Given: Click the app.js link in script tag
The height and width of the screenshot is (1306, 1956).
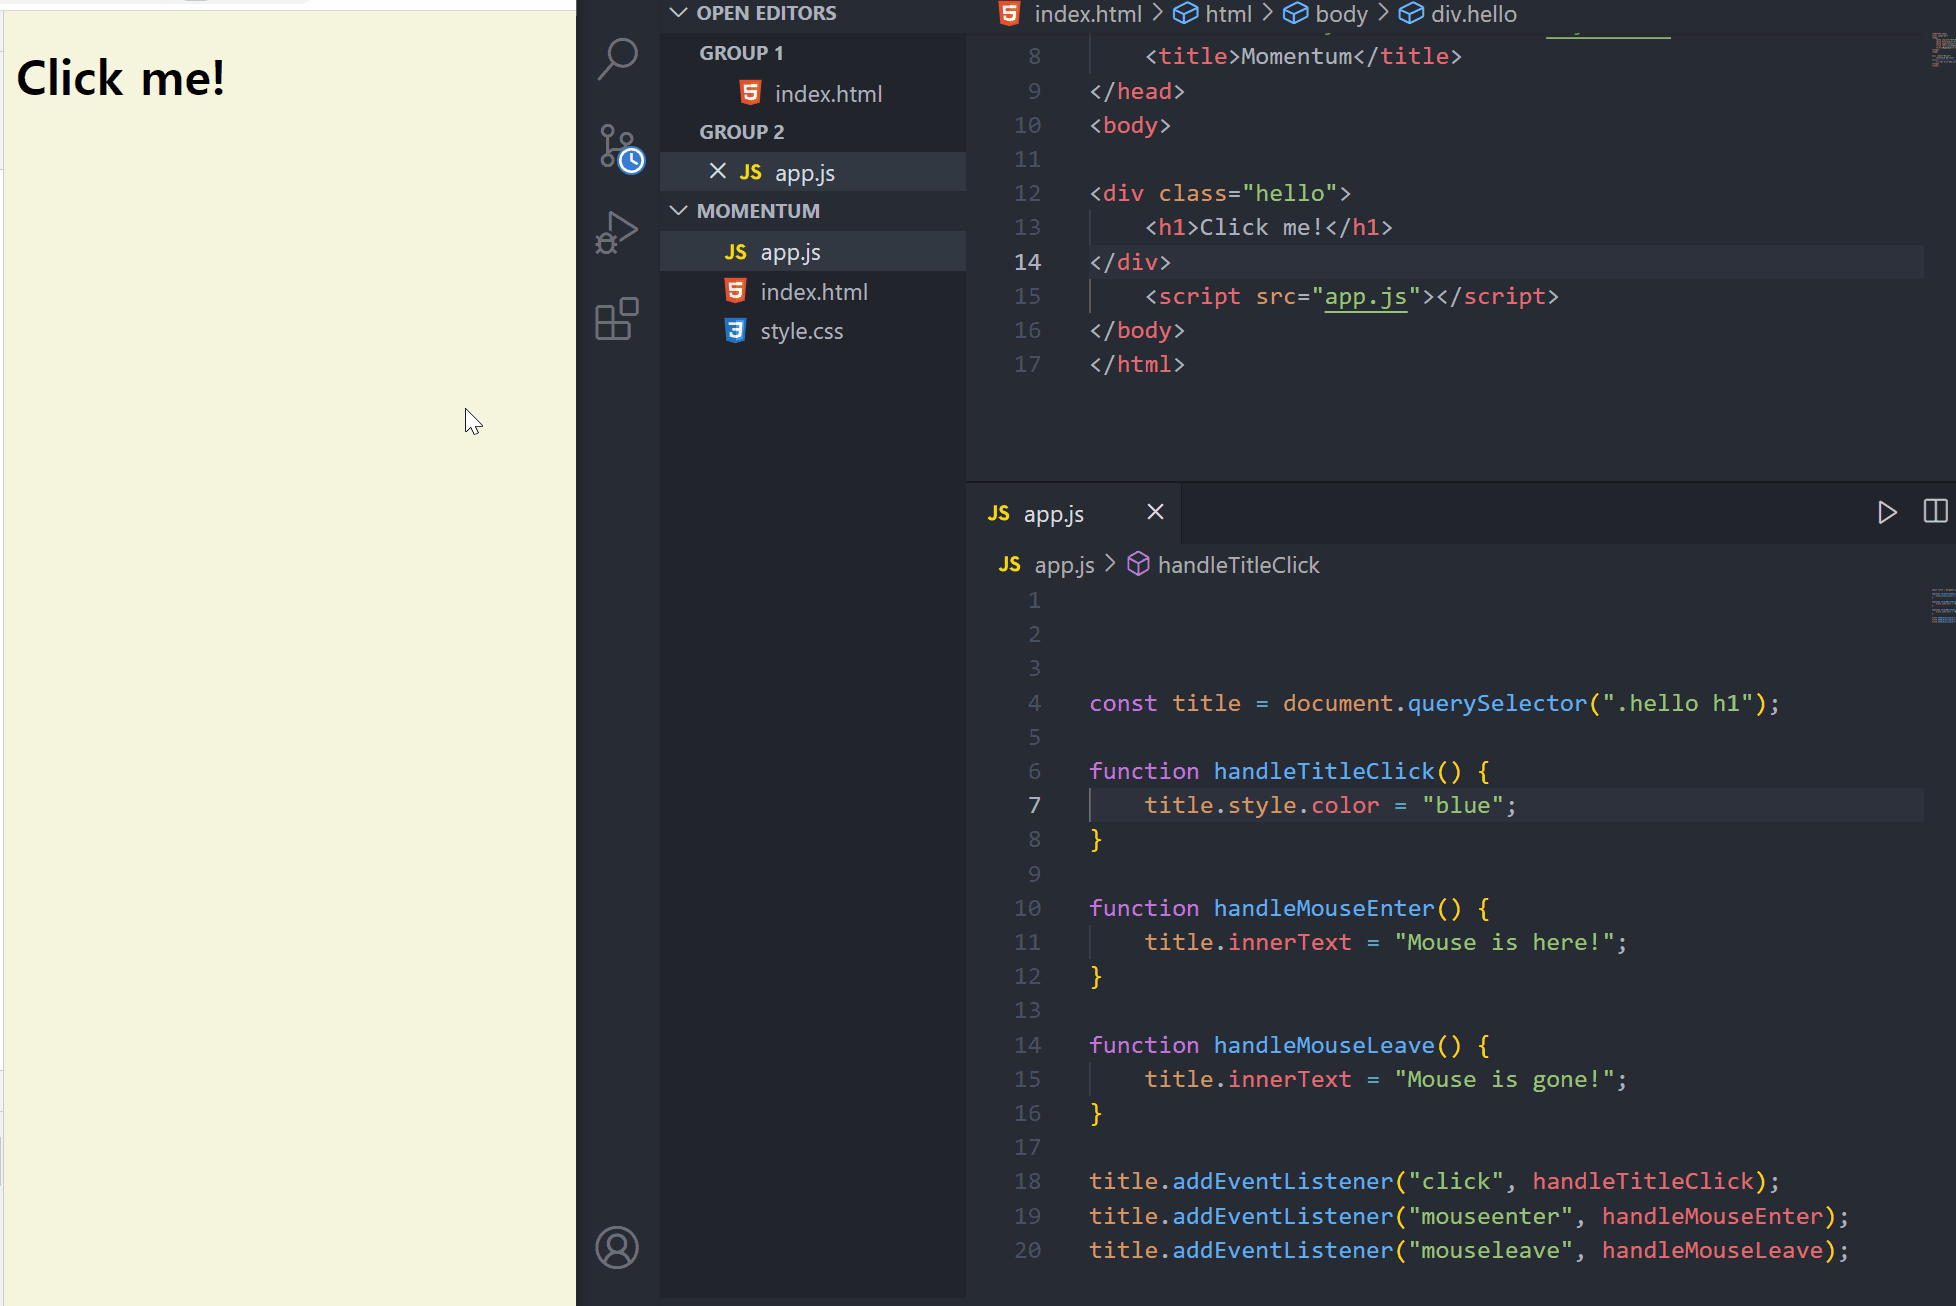Looking at the screenshot, I should [1365, 296].
